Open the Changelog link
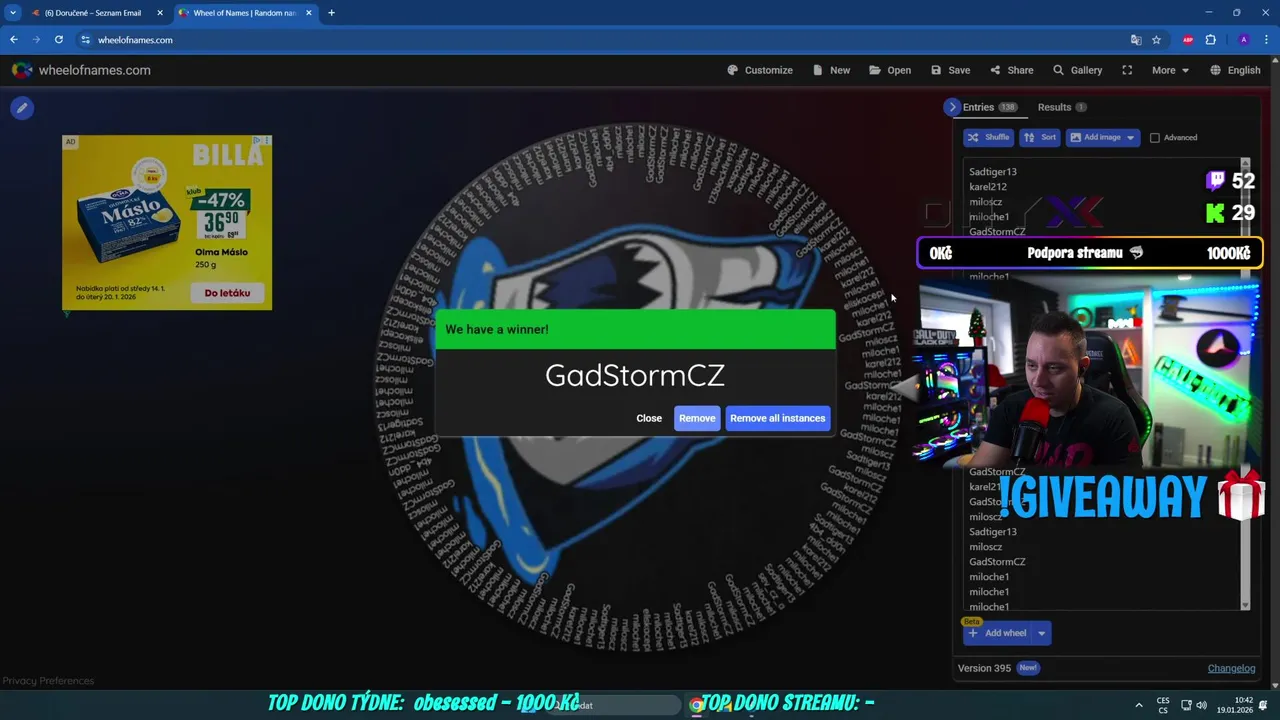Image resolution: width=1280 pixels, height=720 pixels. tap(1231, 668)
